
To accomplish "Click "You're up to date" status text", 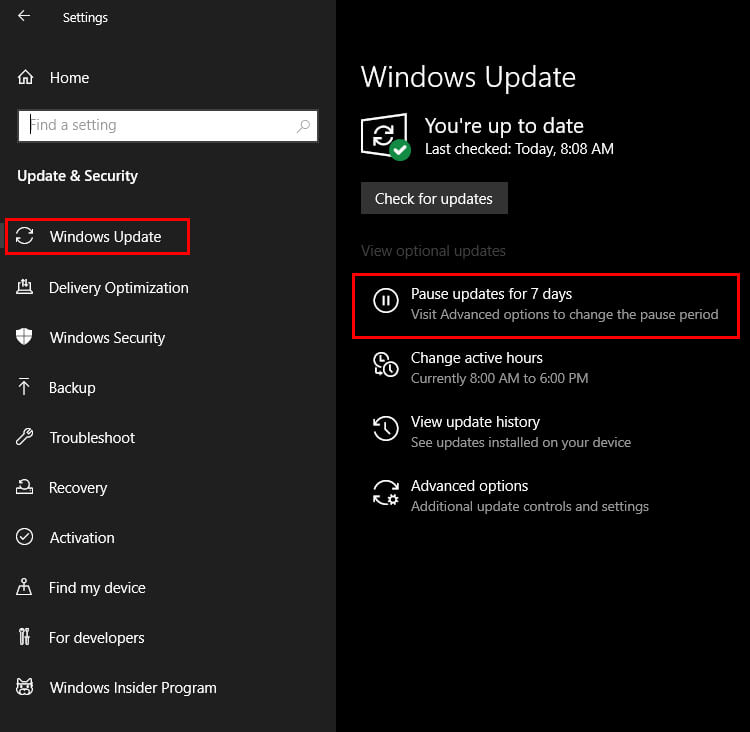I will pos(504,126).
